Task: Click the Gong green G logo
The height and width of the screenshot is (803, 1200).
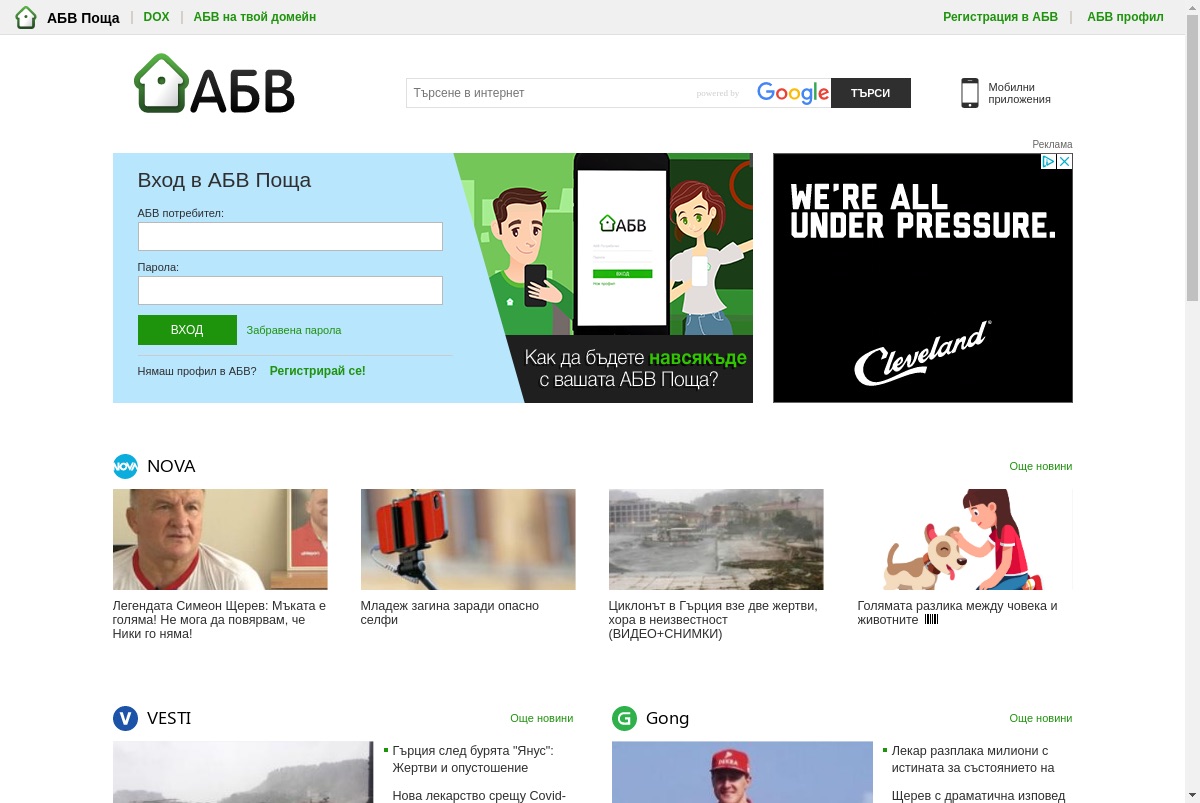Action: point(624,718)
